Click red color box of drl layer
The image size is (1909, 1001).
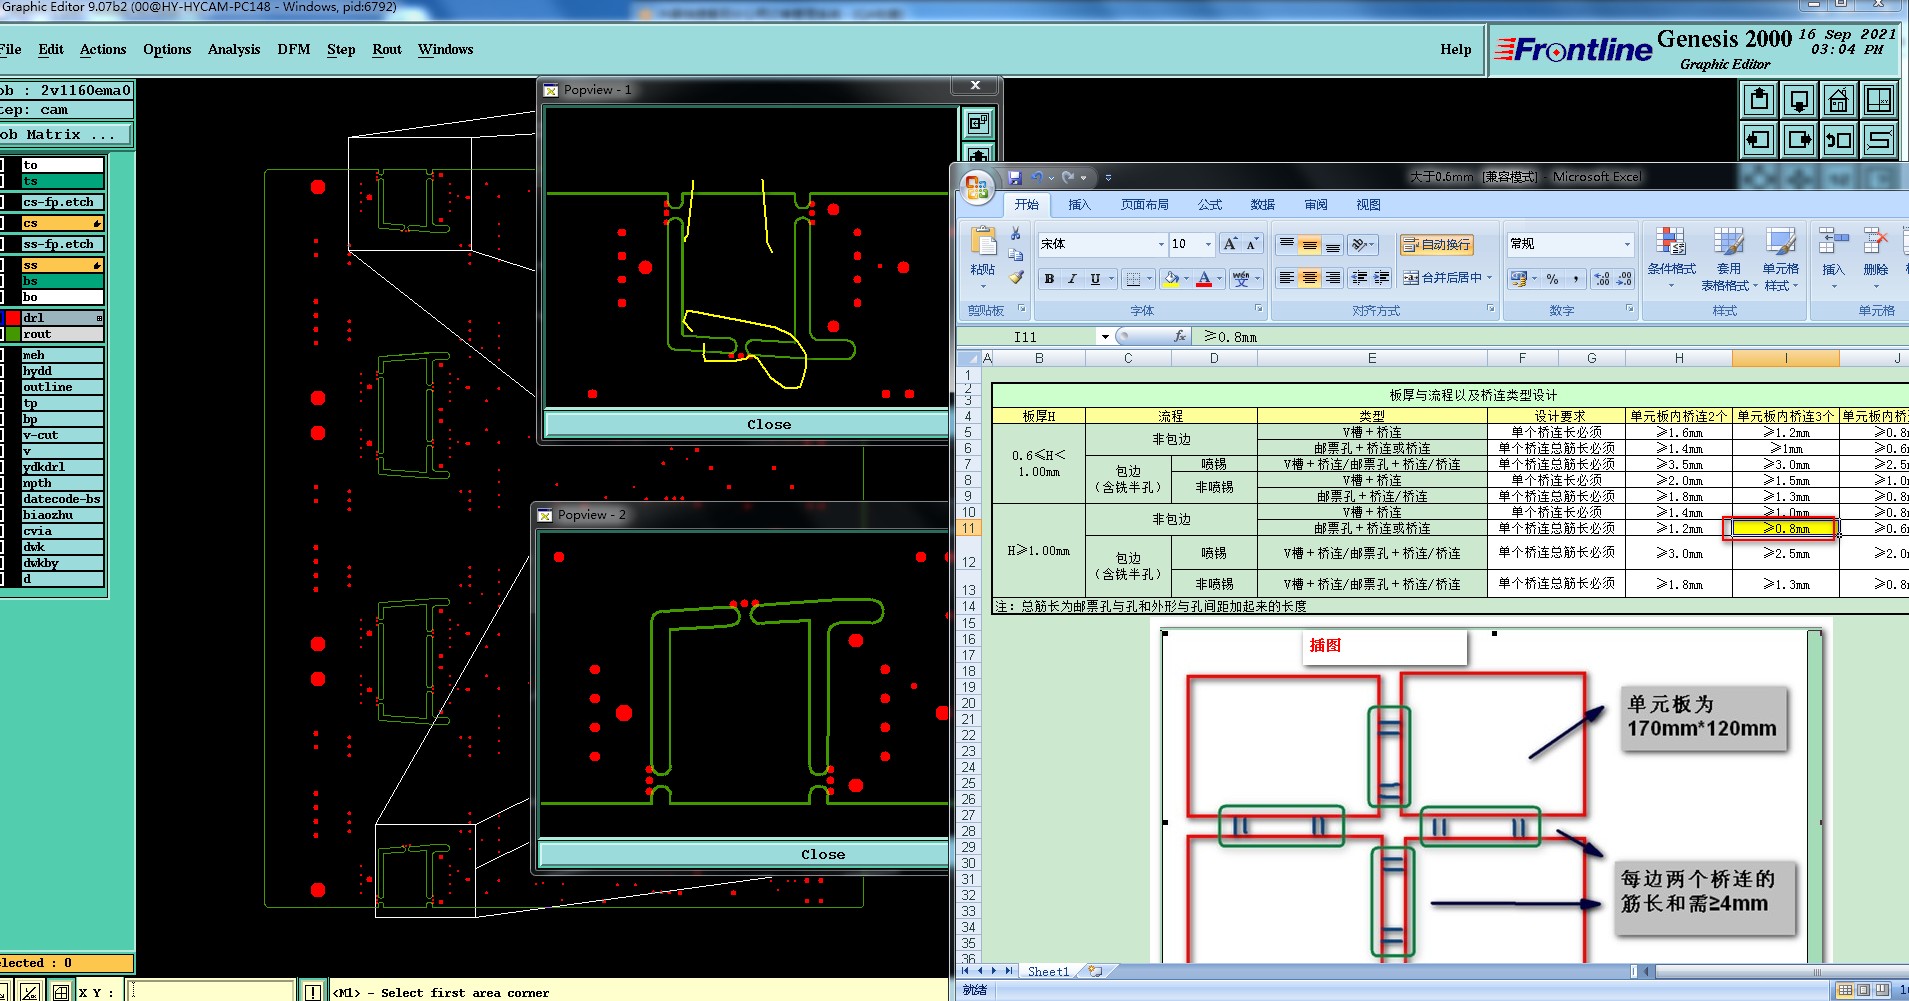[x=13, y=318]
